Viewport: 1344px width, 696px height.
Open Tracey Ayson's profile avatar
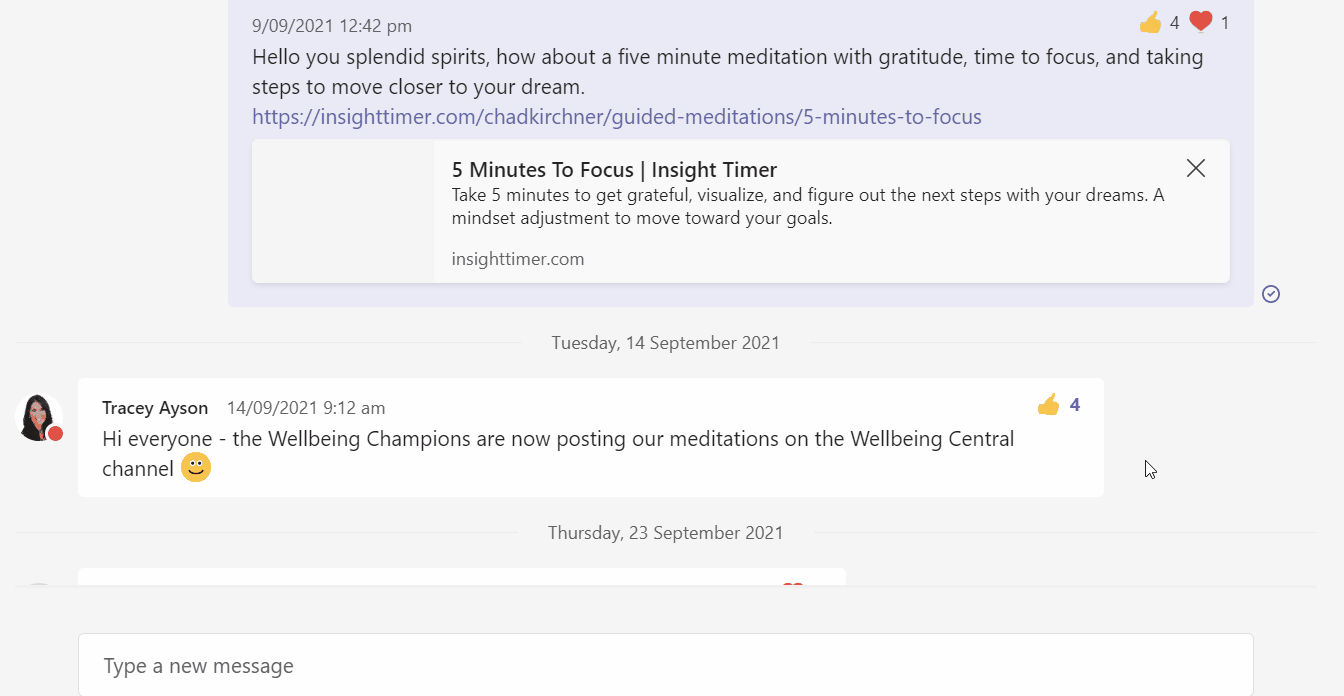pos(39,417)
